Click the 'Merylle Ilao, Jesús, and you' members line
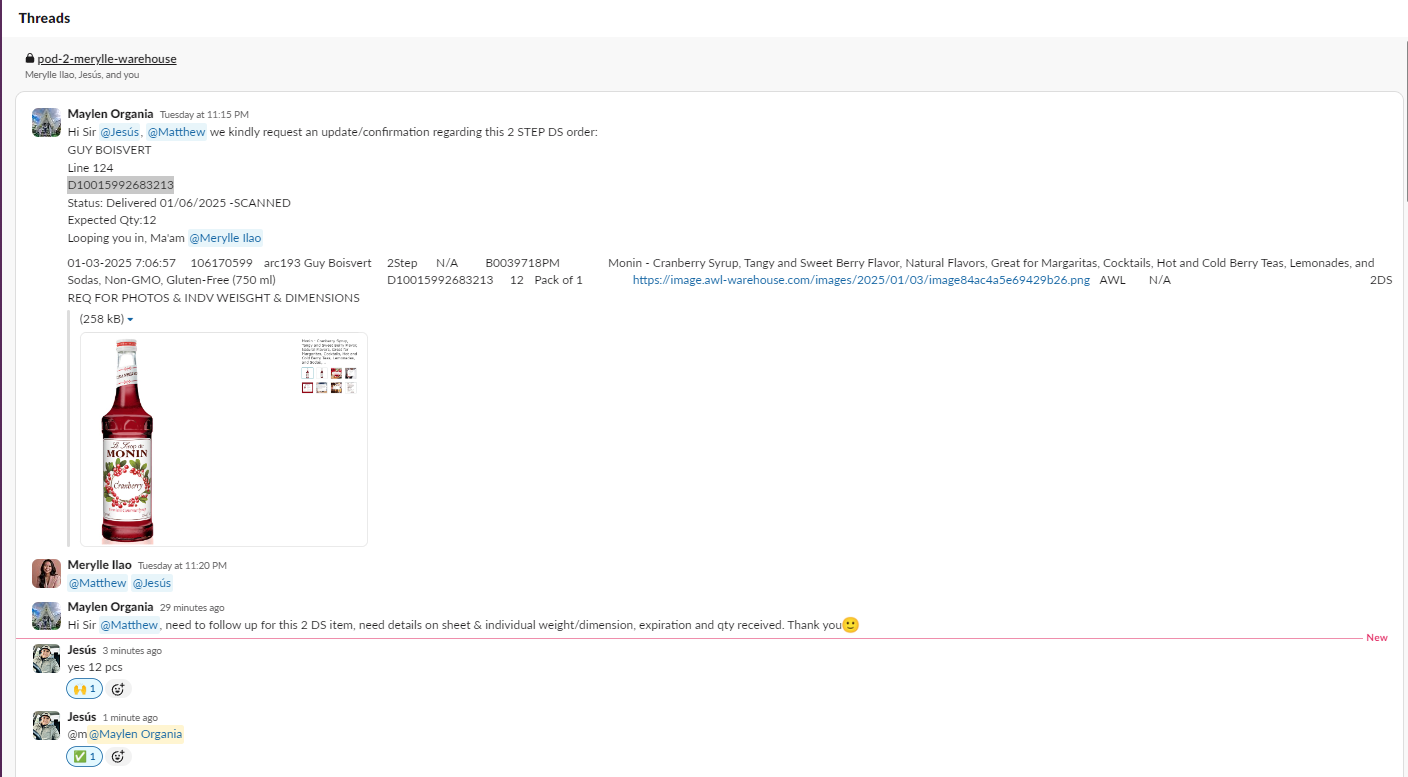This screenshot has height=777, width=1408. 82,74
